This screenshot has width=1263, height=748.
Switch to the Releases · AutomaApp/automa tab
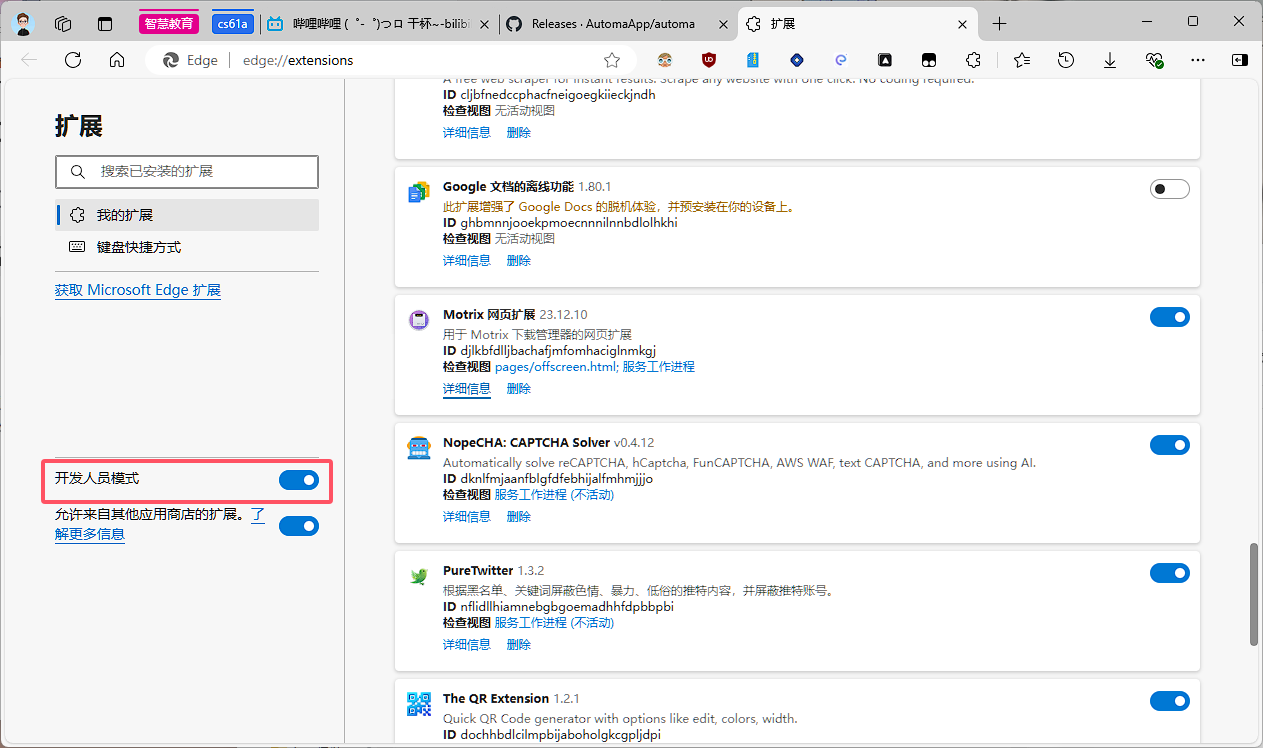click(x=618, y=24)
